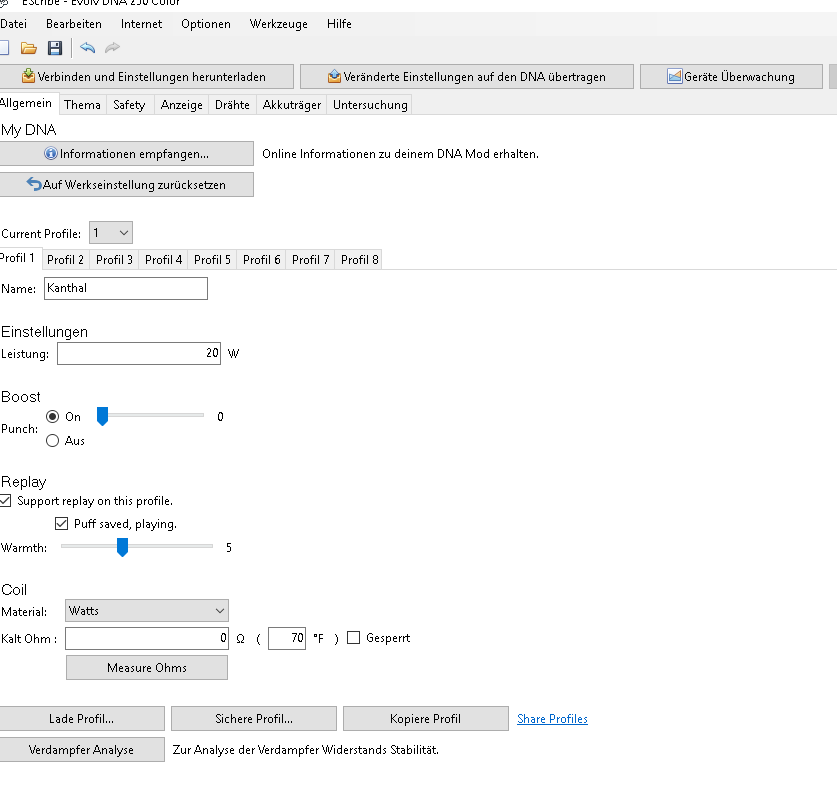Image resolution: width=837 pixels, height=786 pixels.
Task: Open the Share Profiles link
Action: pyautogui.click(x=552, y=719)
